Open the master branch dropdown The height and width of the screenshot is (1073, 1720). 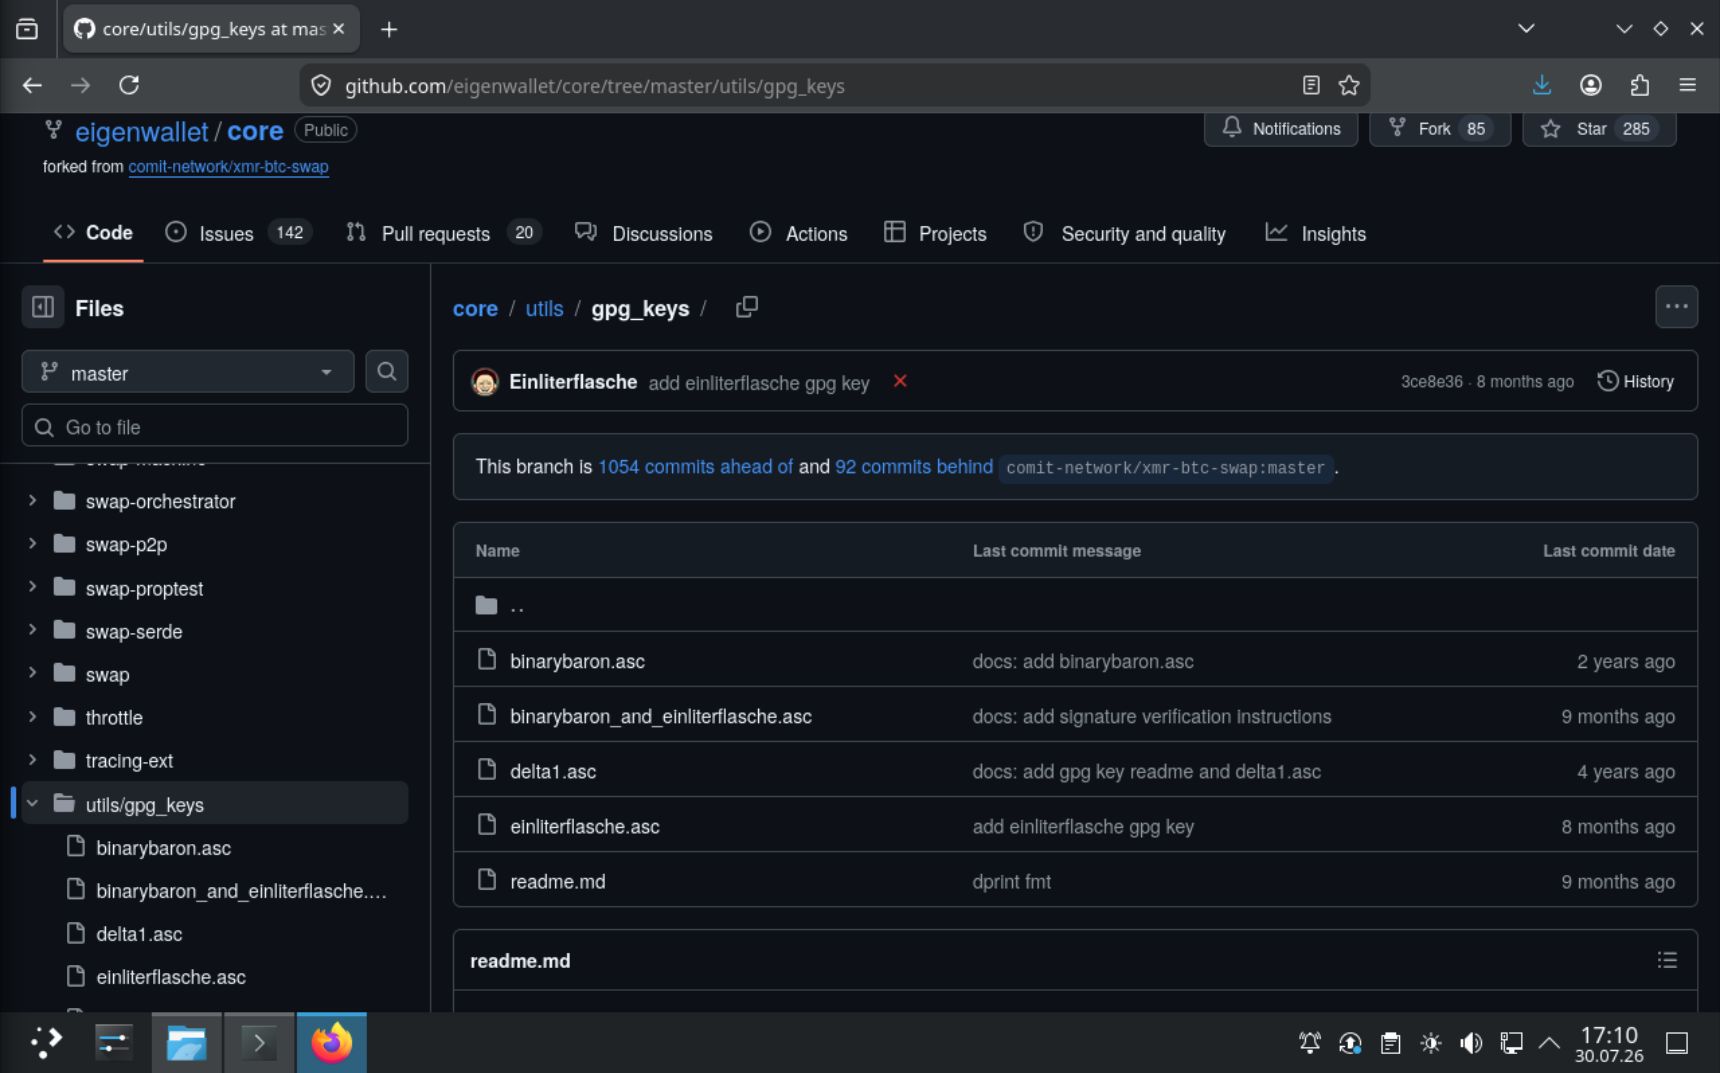pos(188,372)
